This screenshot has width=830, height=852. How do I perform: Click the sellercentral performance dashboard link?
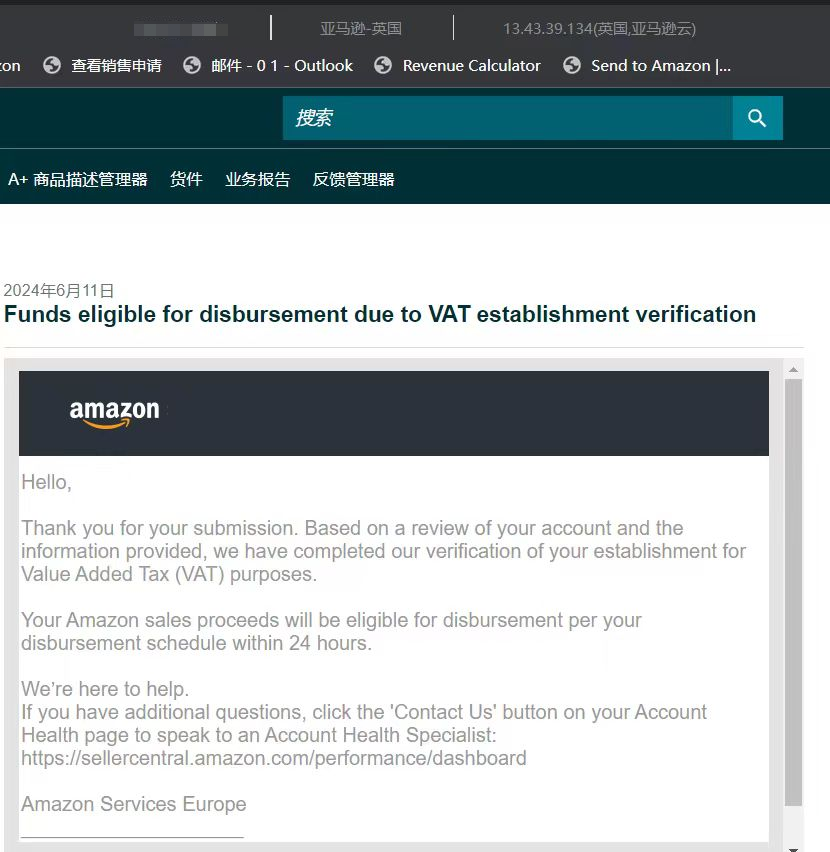click(274, 758)
